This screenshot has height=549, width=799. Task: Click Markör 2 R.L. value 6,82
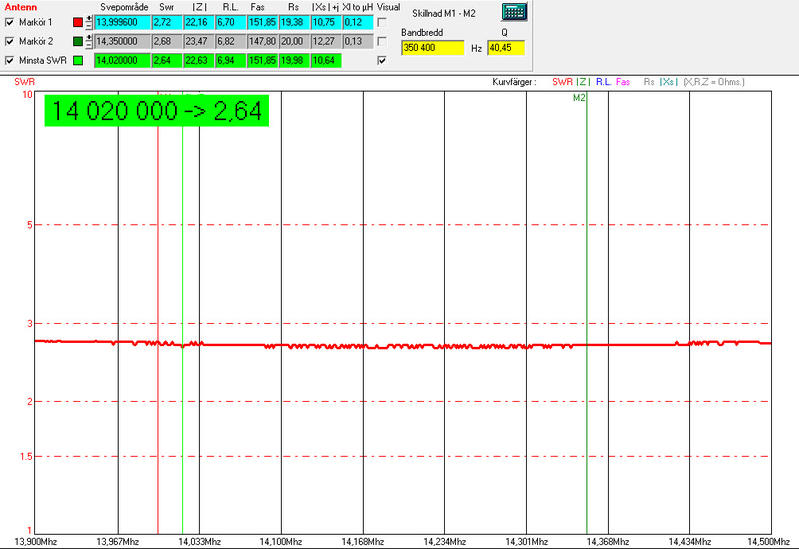click(x=230, y=41)
